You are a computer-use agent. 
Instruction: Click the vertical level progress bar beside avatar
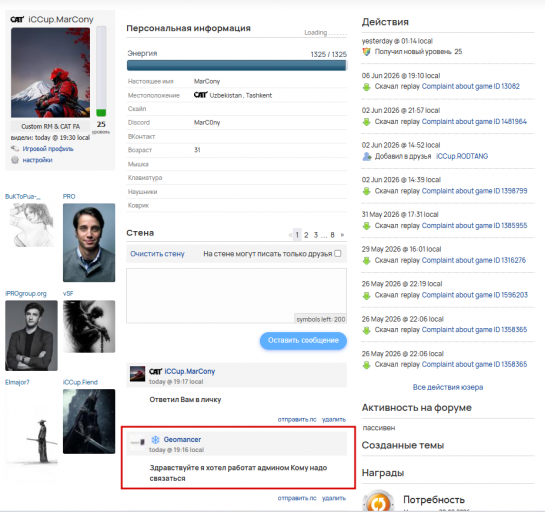pyautogui.click(x=101, y=71)
